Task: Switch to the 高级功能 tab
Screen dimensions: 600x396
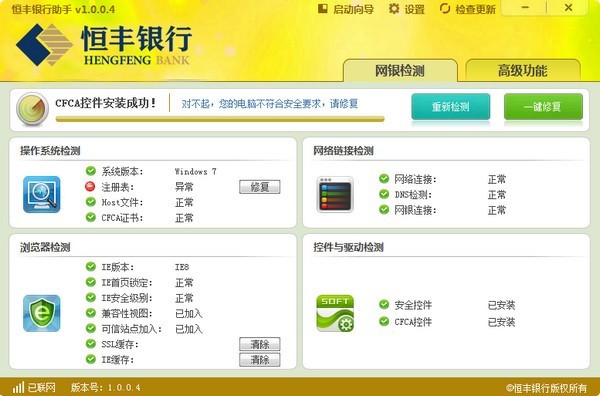Action: point(523,70)
